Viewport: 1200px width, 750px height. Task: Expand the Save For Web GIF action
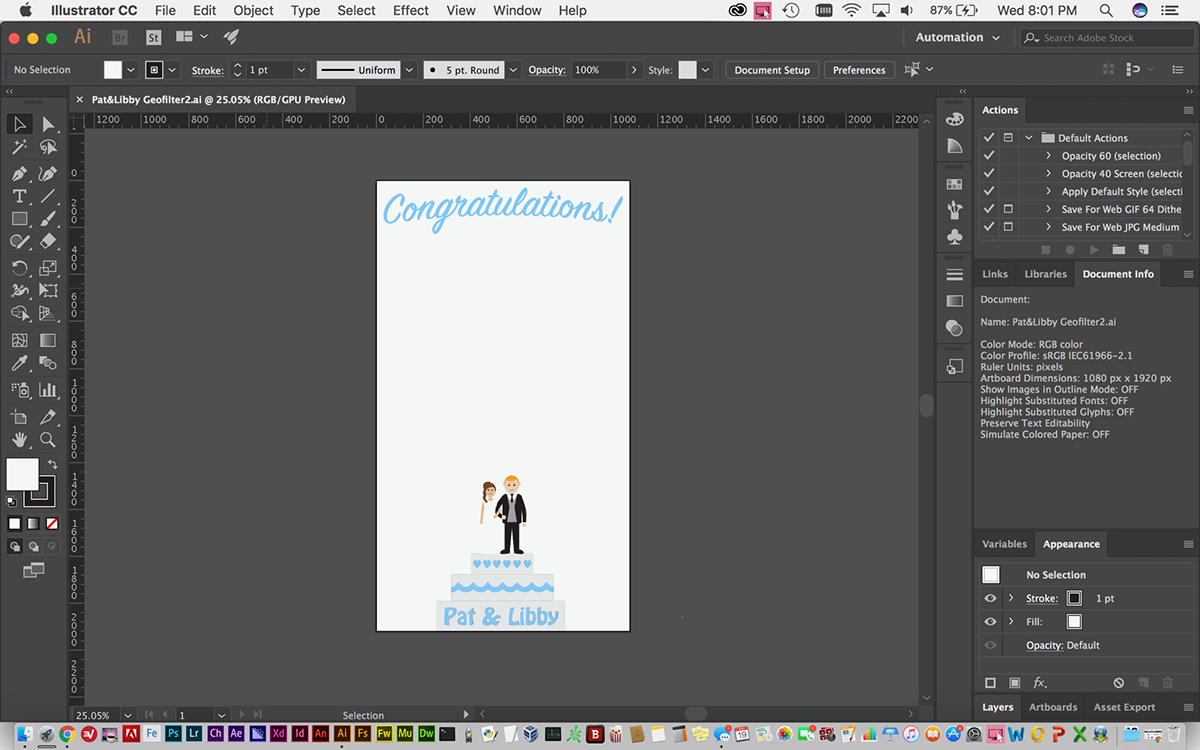click(x=1048, y=209)
